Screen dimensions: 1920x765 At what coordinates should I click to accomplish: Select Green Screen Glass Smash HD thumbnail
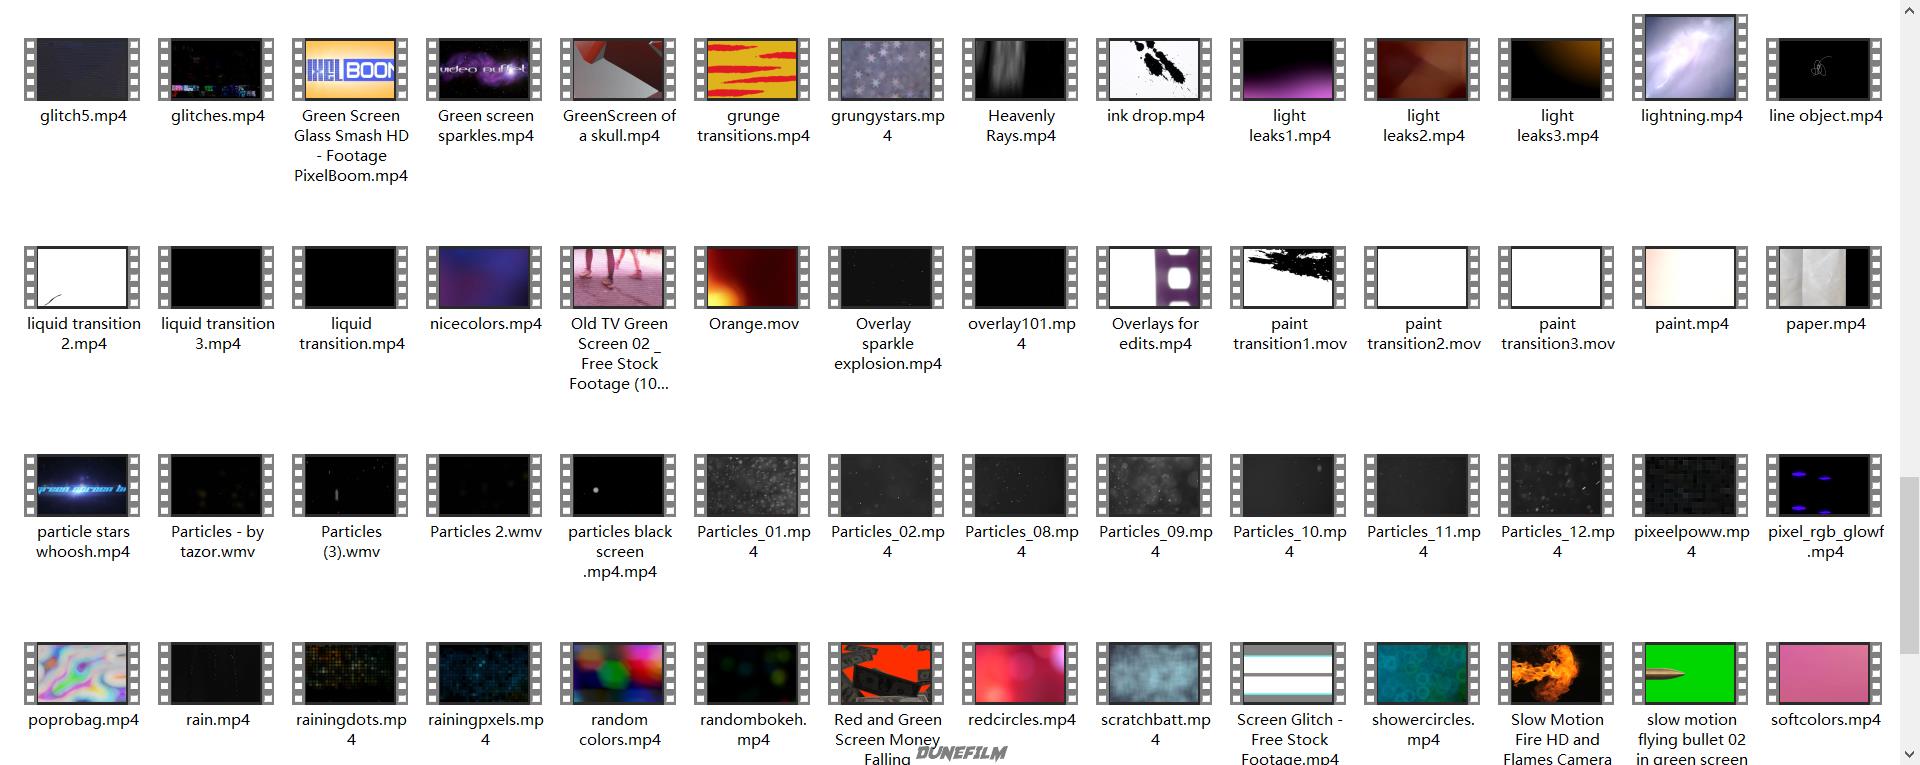click(x=351, y=70)
